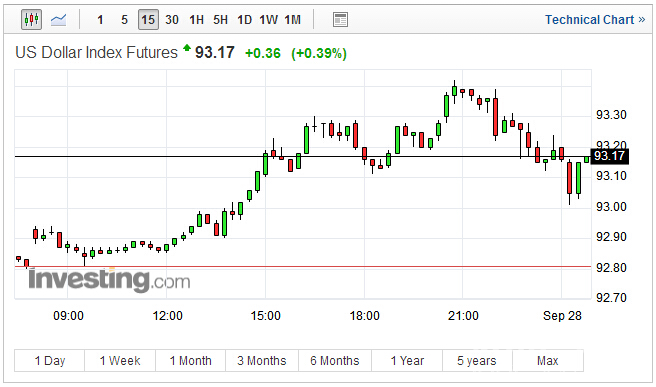The height and width of the screenshot is (387, 656).
Task: Click the 15:00 time axis label
Action: click(x=266, y=316)
